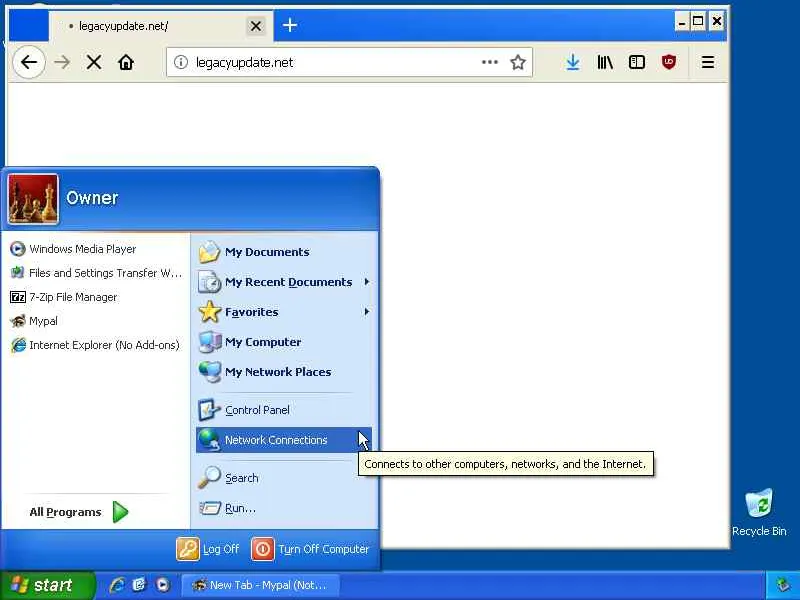Screen dimensions: 800x600
Task: Open the browser hamburger menu
Action: (x=708, y=62)
